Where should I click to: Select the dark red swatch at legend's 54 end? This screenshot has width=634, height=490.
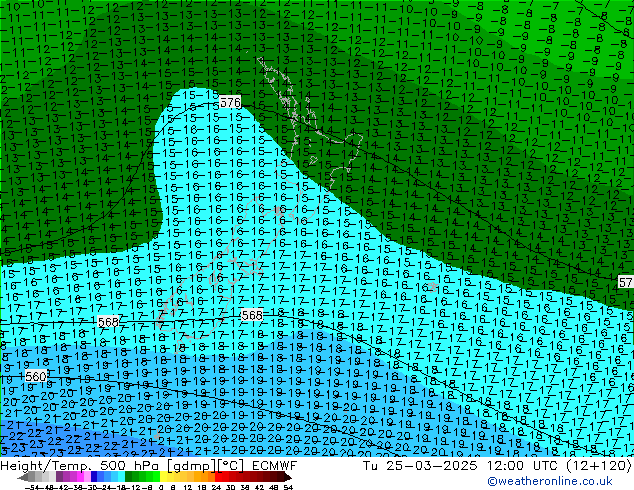point(282,477)
